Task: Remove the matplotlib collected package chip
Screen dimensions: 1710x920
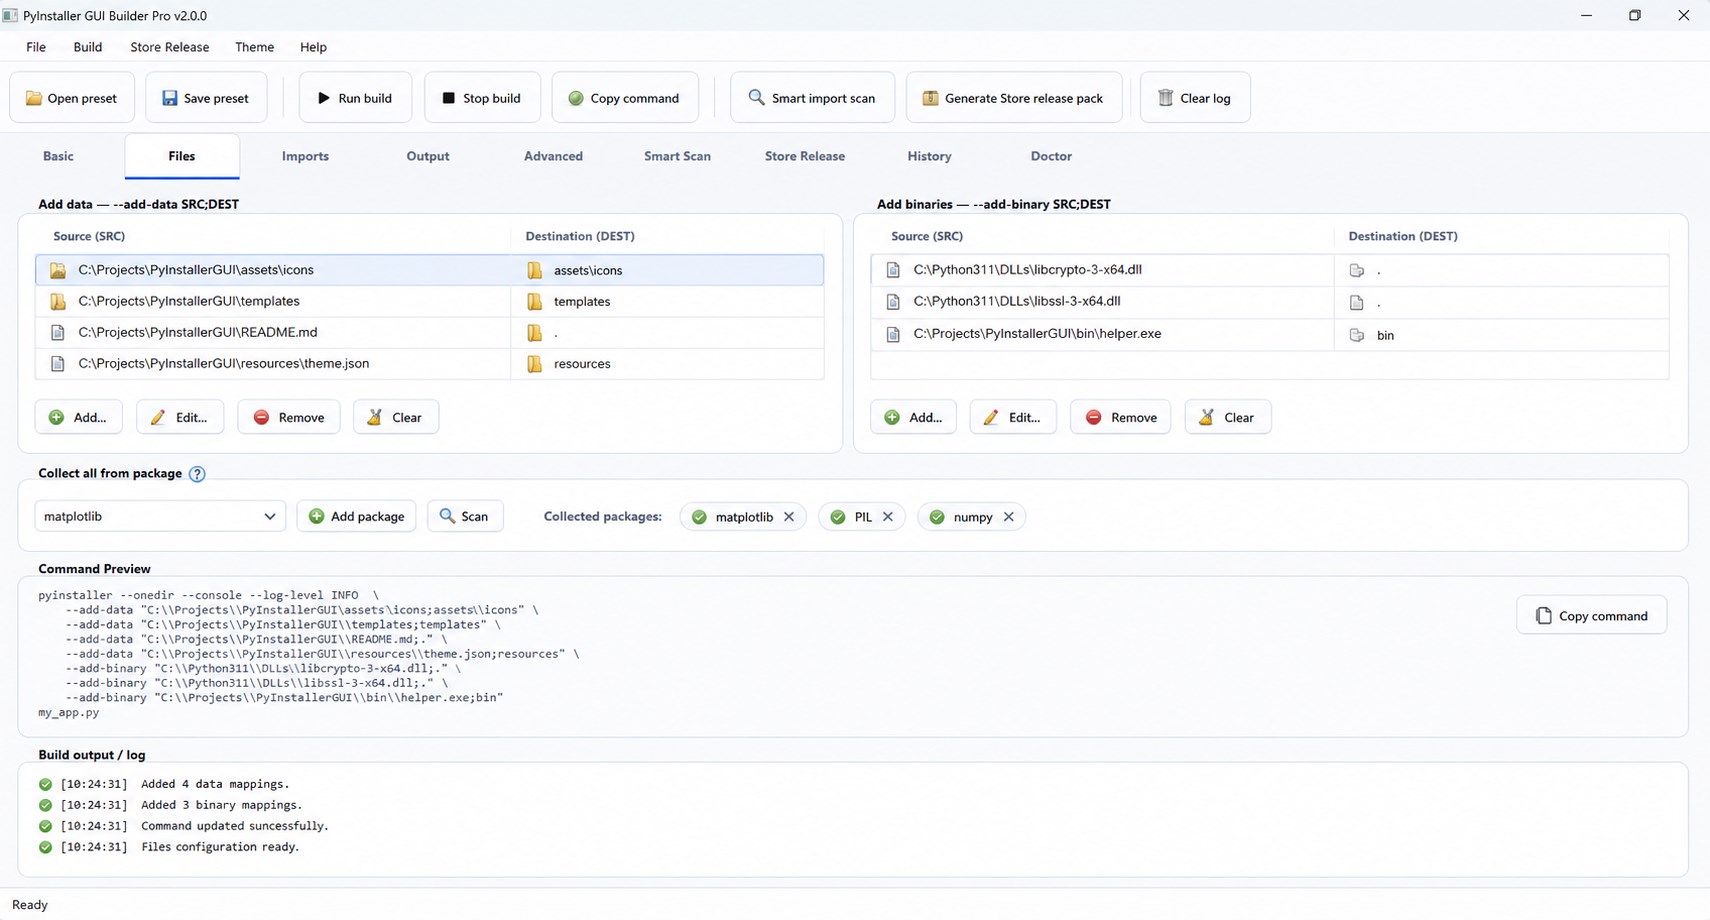Action: click(x=789, y=517)
